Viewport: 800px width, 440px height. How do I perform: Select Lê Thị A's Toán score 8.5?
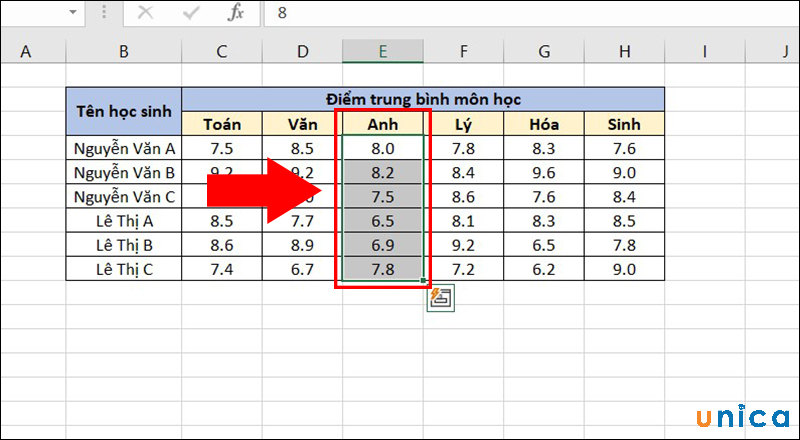[x=222, y=221]
